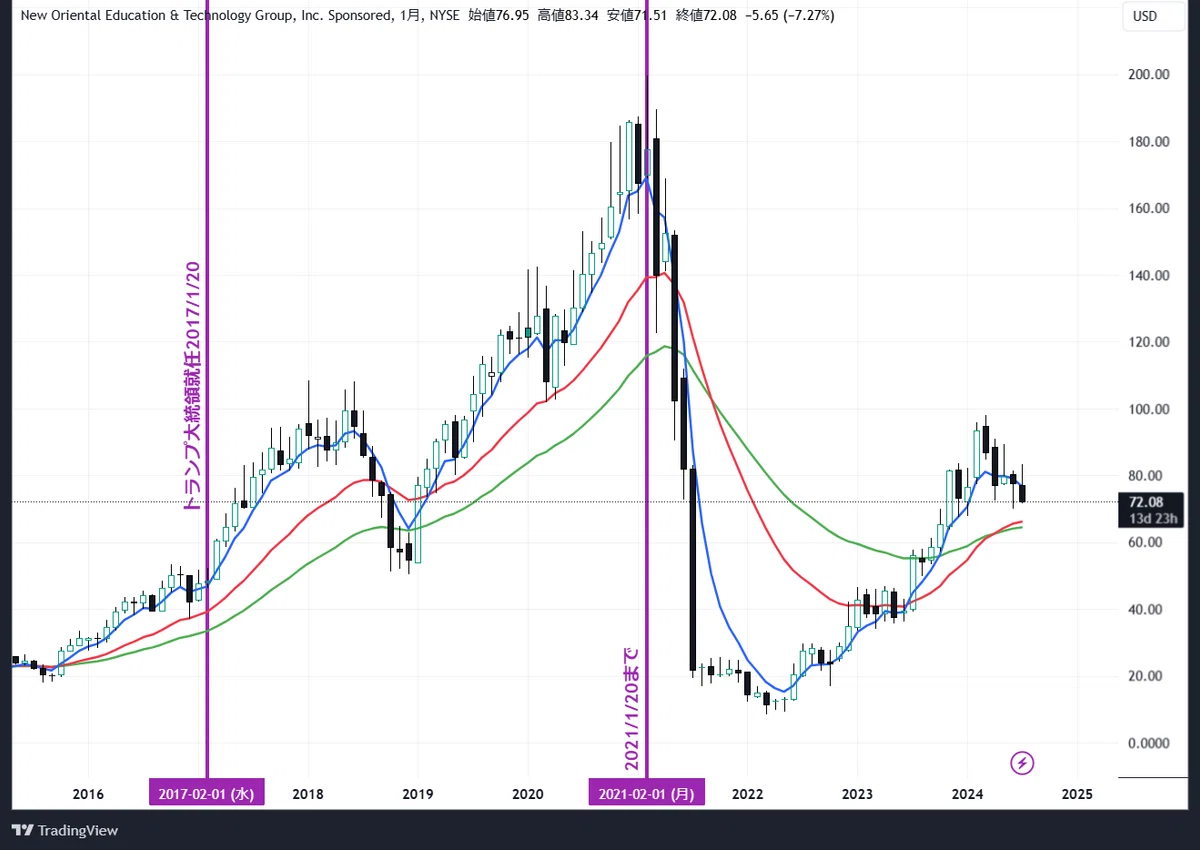The height and width of the screenshot is (850, 1200).
Task: Click the New Oriental Education symbol title
Action: click(206, 16)
